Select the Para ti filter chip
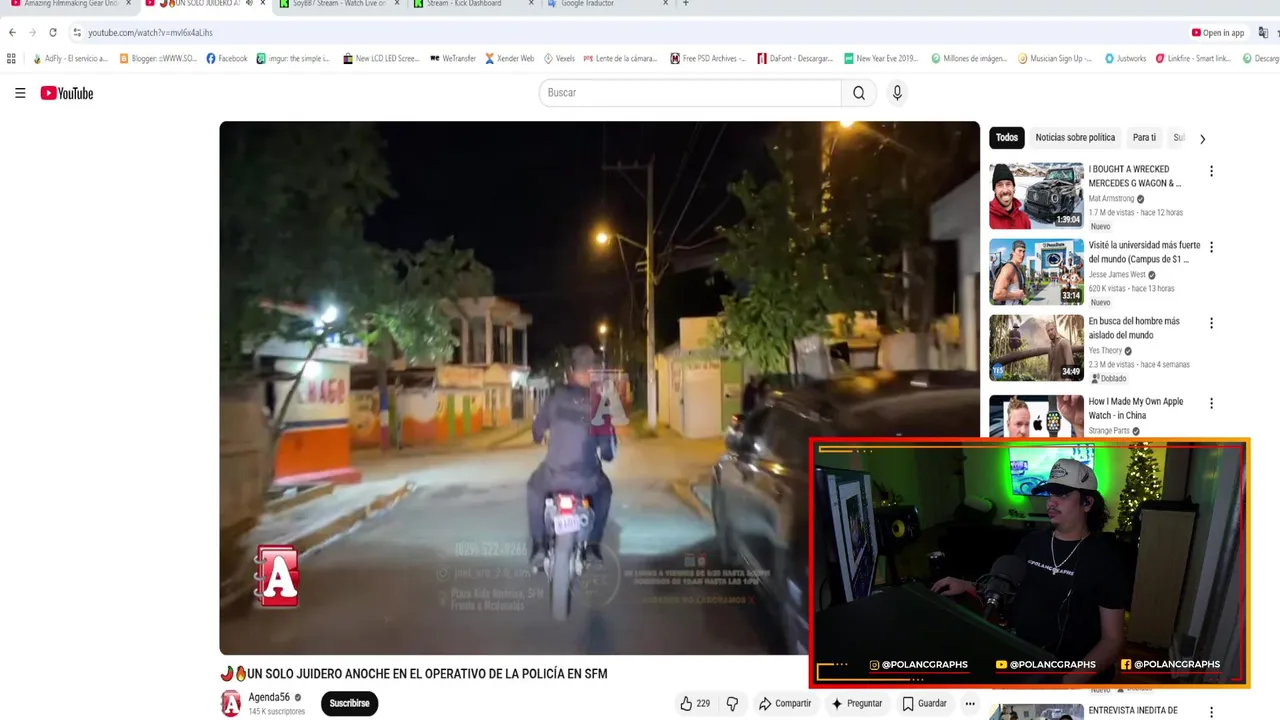1280x720 pixels. pyautogui.click(x=1144, y=138)
